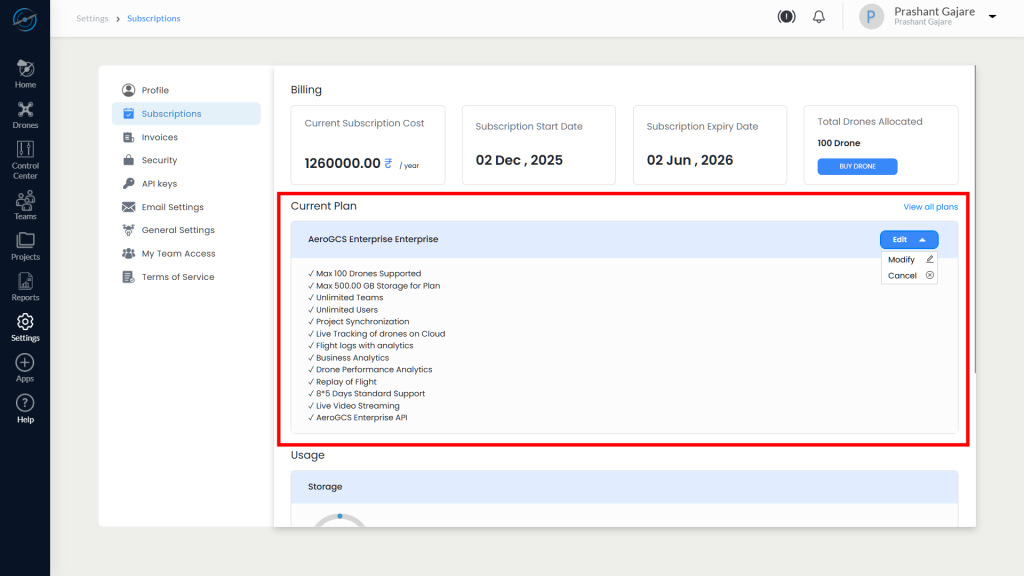Open the API keys settings

coord(160,183)
